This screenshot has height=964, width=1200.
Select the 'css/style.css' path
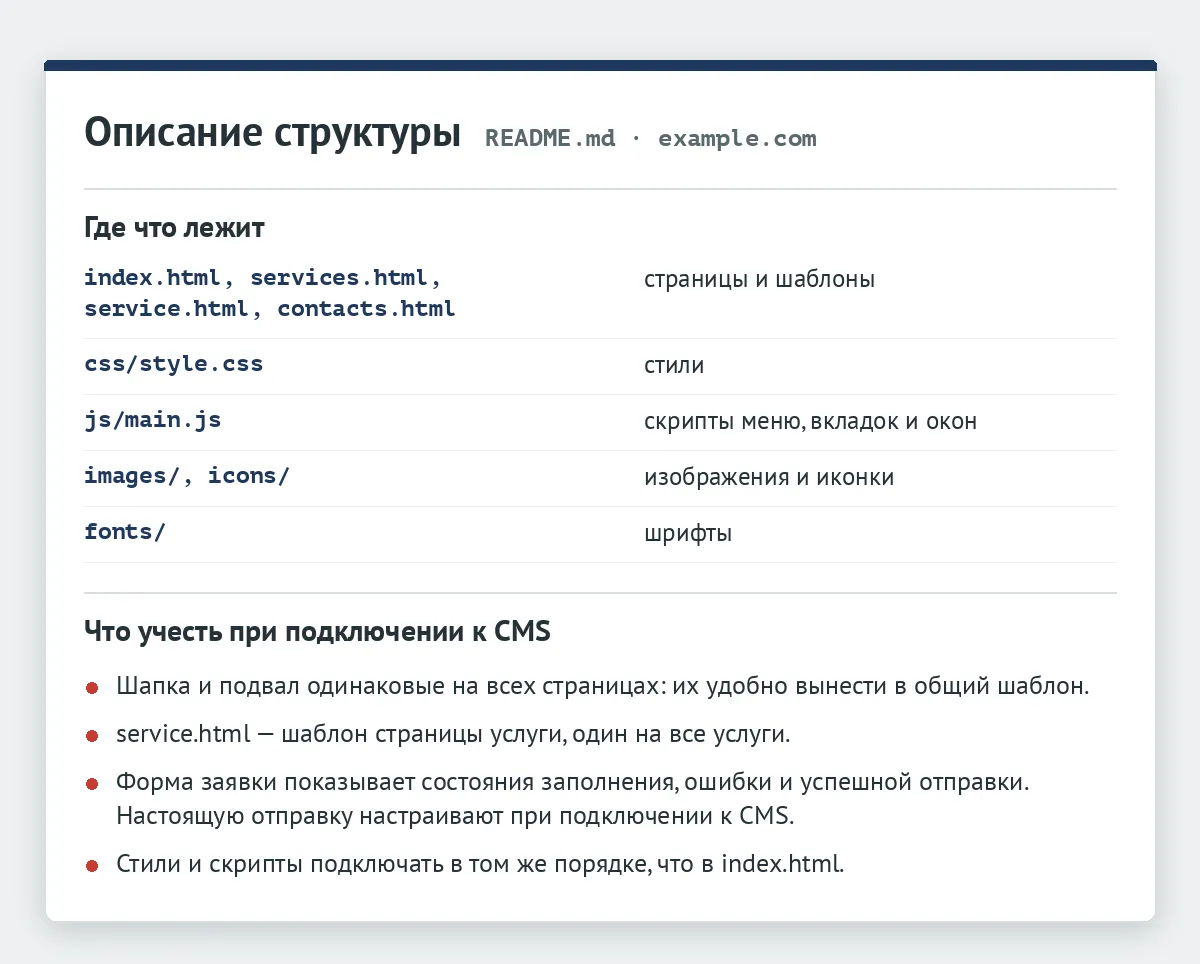(x=174, y=364)
